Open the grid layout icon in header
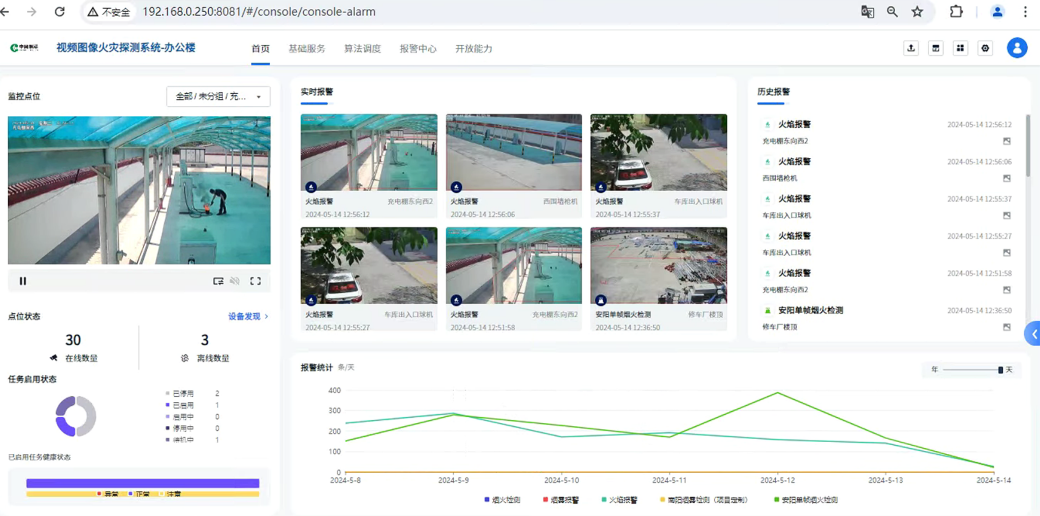 click(x=960, y=48)
